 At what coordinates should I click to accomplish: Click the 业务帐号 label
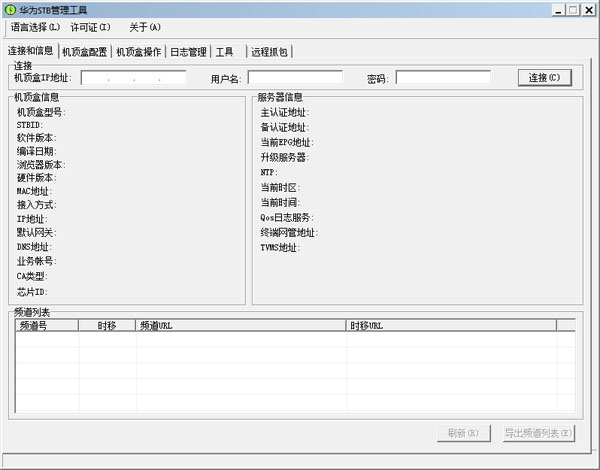click(37, 261)
